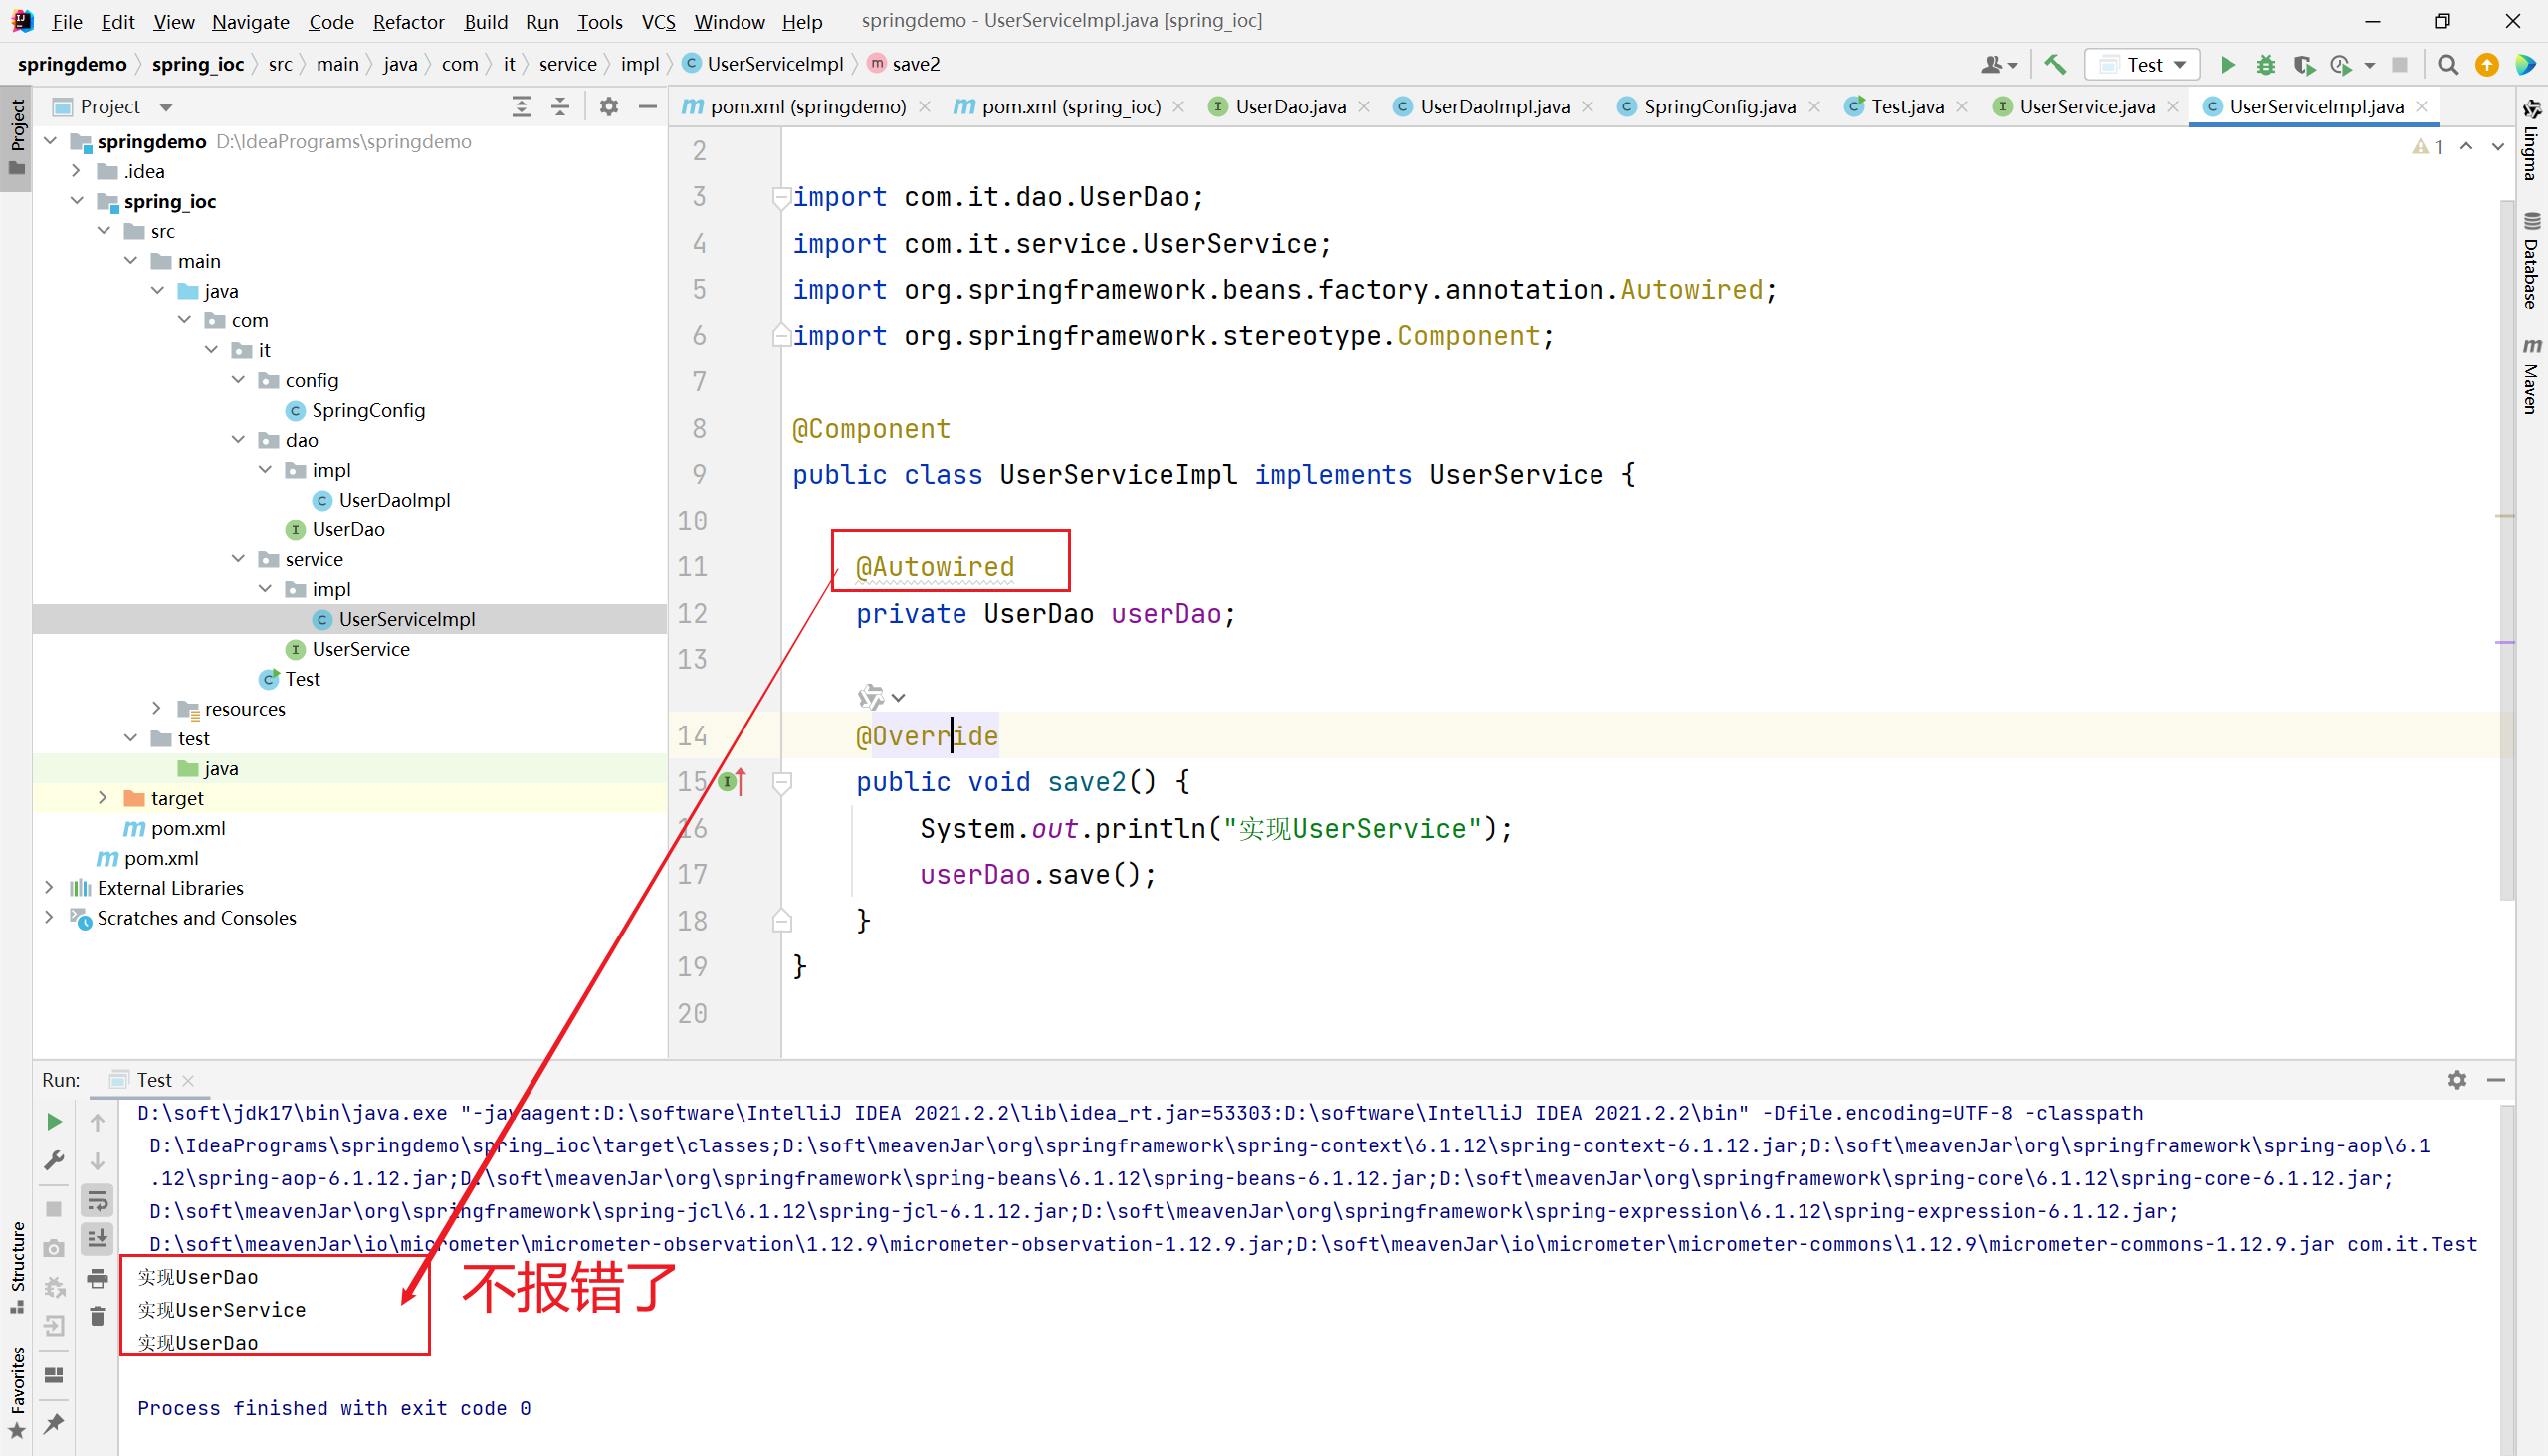Toggle scroll to end in console
This screenshot has width=2548, height=1456.
pyautogui.click(x=97, y=1239)
